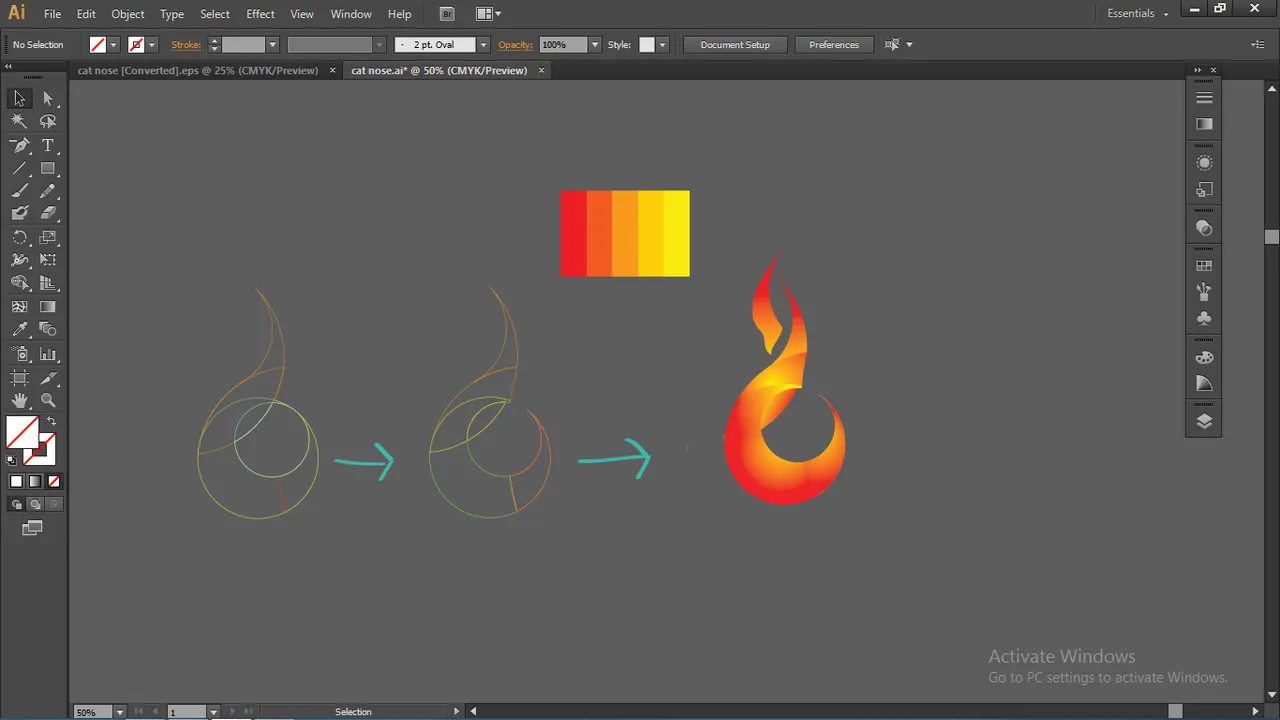1280x720 pixels.
Task: Open fill color dropdown in control bar
Action: click(x=113, y=45)
